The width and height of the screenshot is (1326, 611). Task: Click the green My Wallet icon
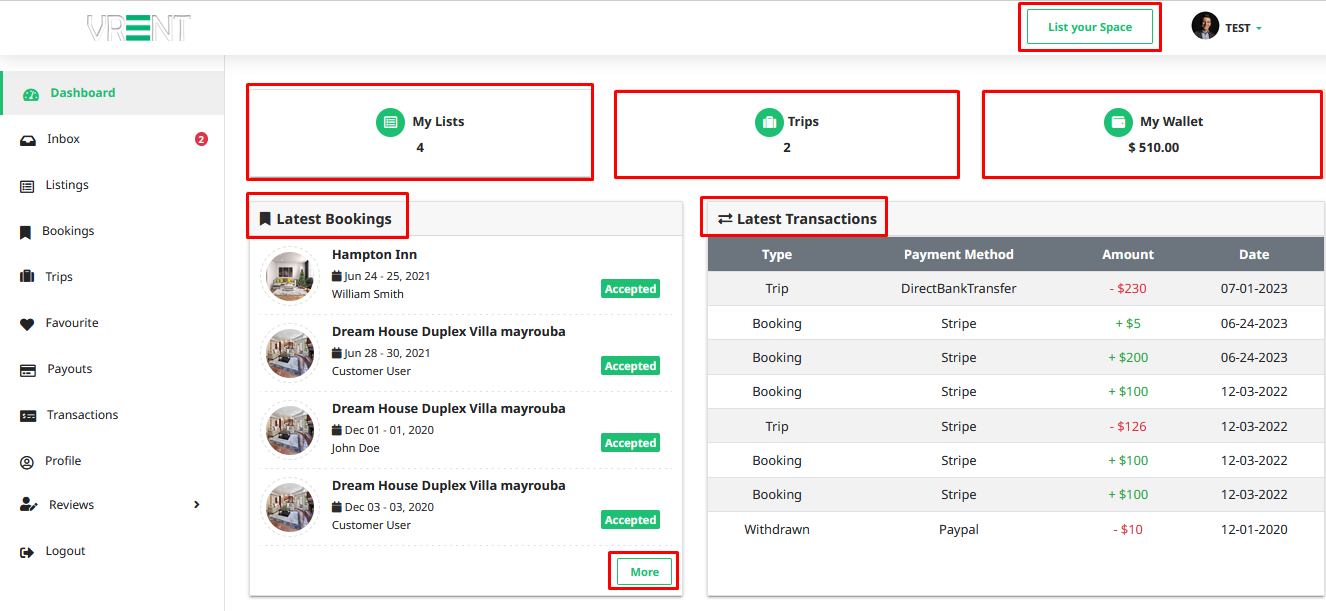(1118, 122)
